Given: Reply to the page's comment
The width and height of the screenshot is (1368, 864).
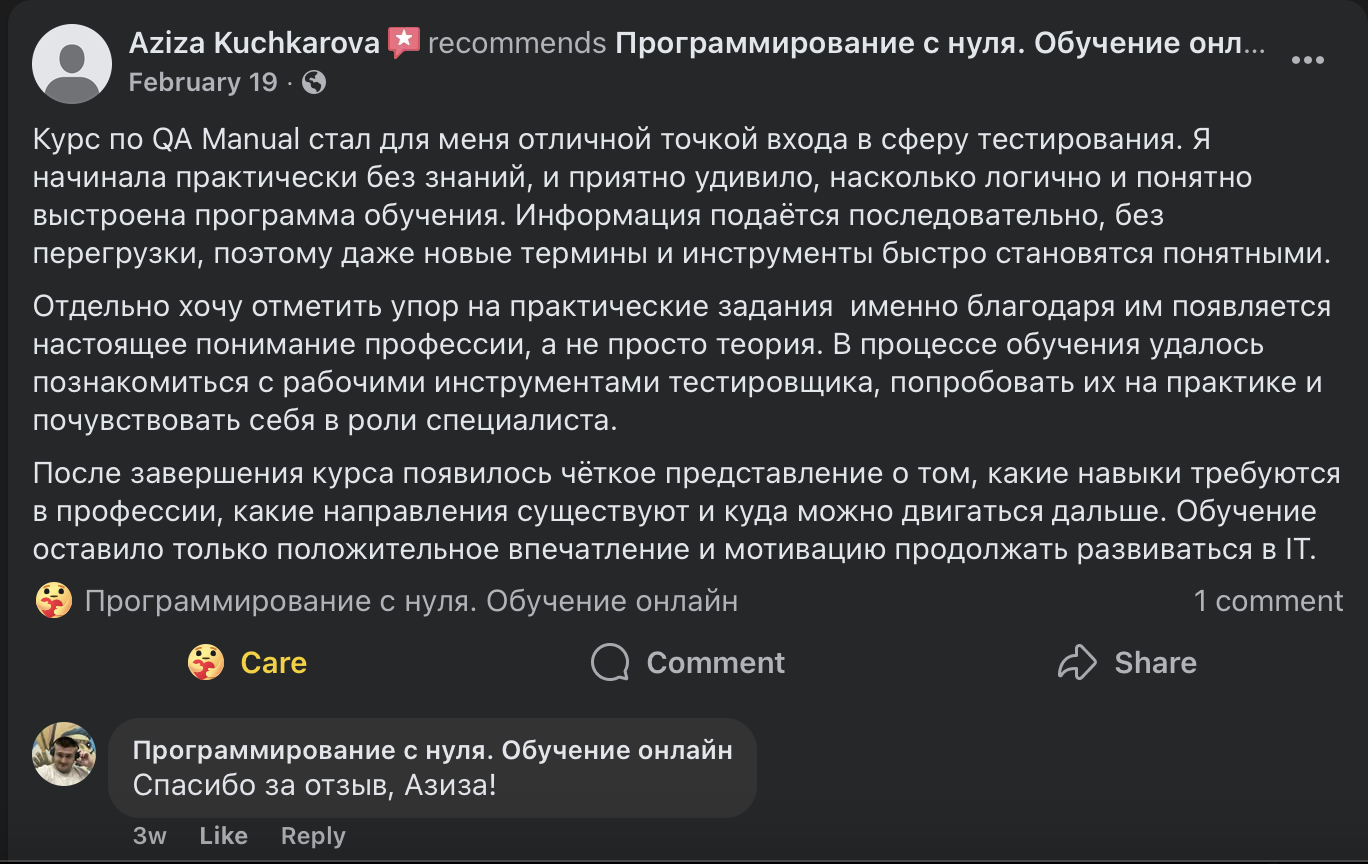Looking at the screenshot, I should tap(312, 836).
